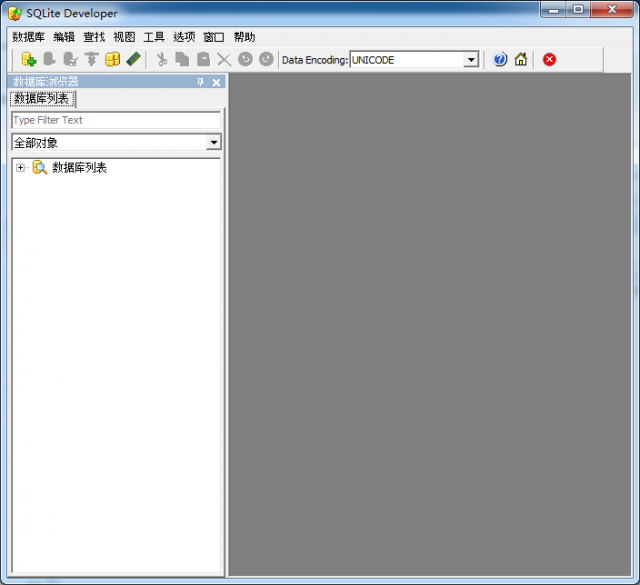Viewport: 640px width, 585px height.
Task: Open the Data Encoding UNICODE dropdown
Action: pyautogui.click(x=471, y=60)
